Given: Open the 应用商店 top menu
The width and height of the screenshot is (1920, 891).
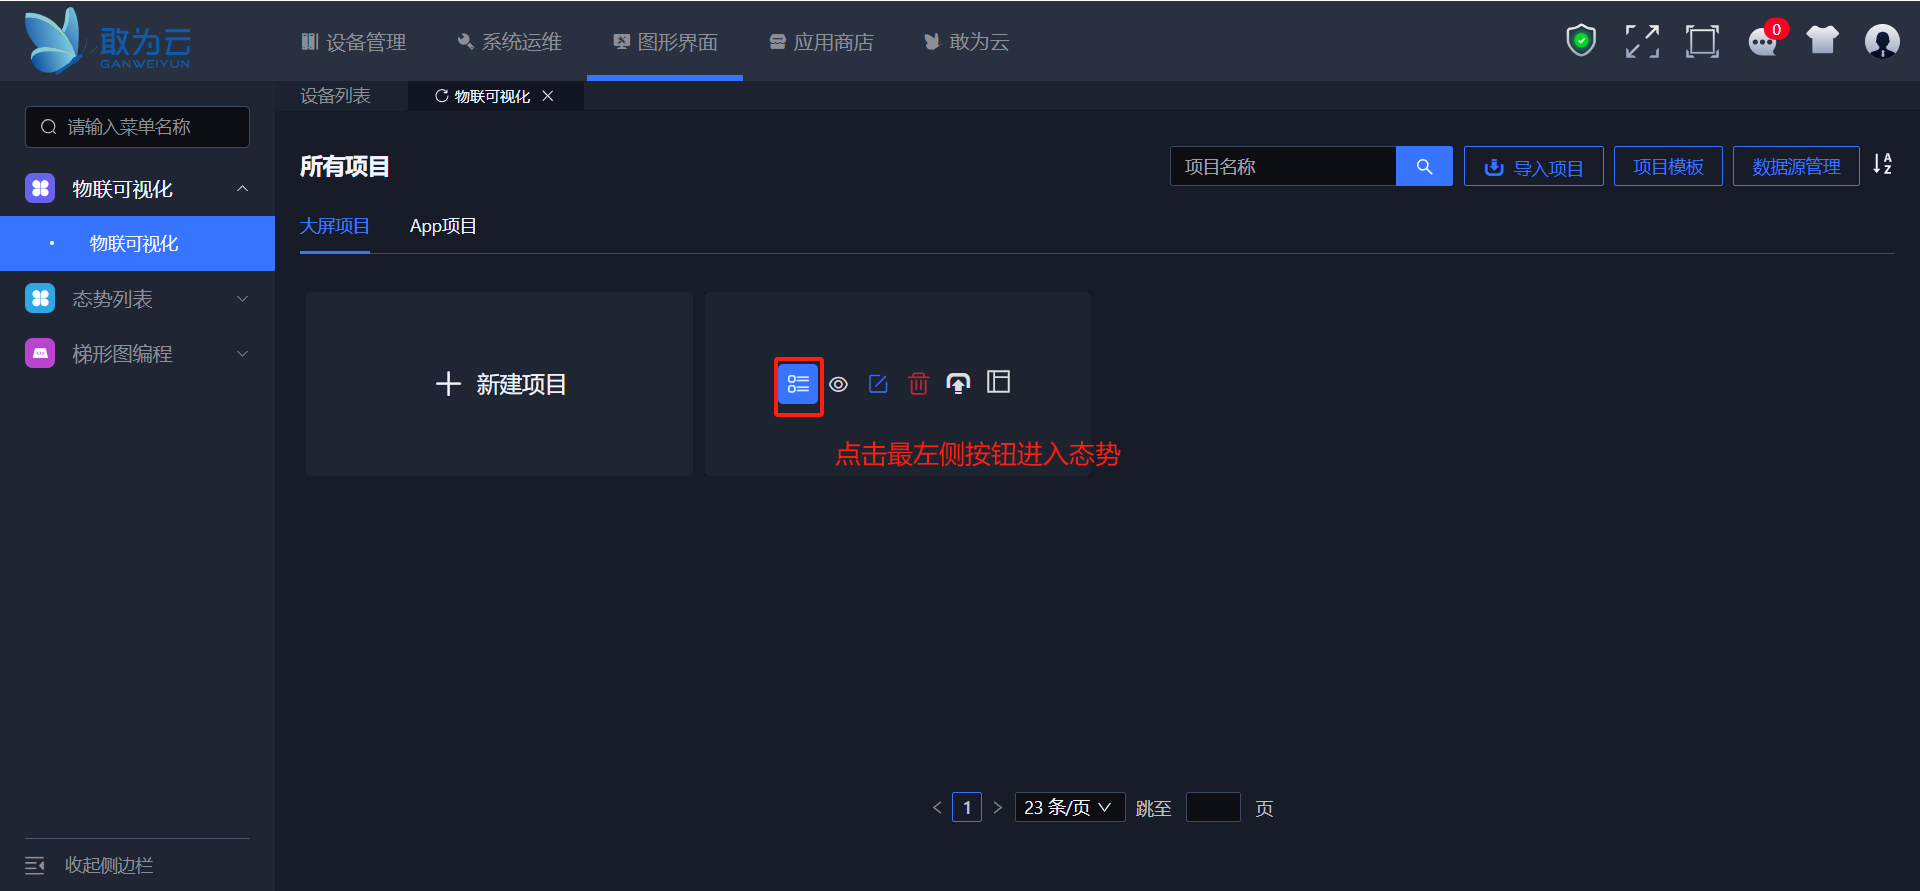Looking at the screenshot, I should 821,42.
